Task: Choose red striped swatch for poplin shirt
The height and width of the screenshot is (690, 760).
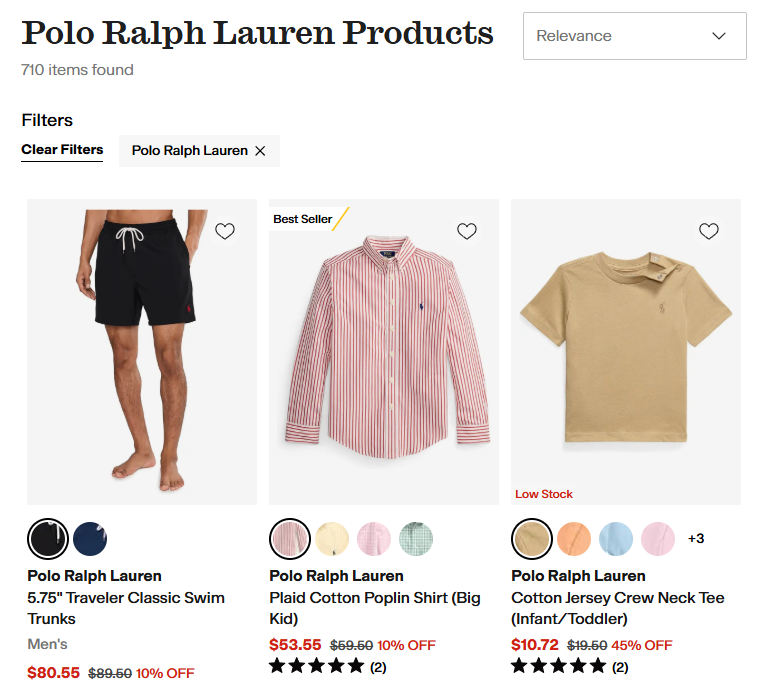Action: [x=290, y=539]
